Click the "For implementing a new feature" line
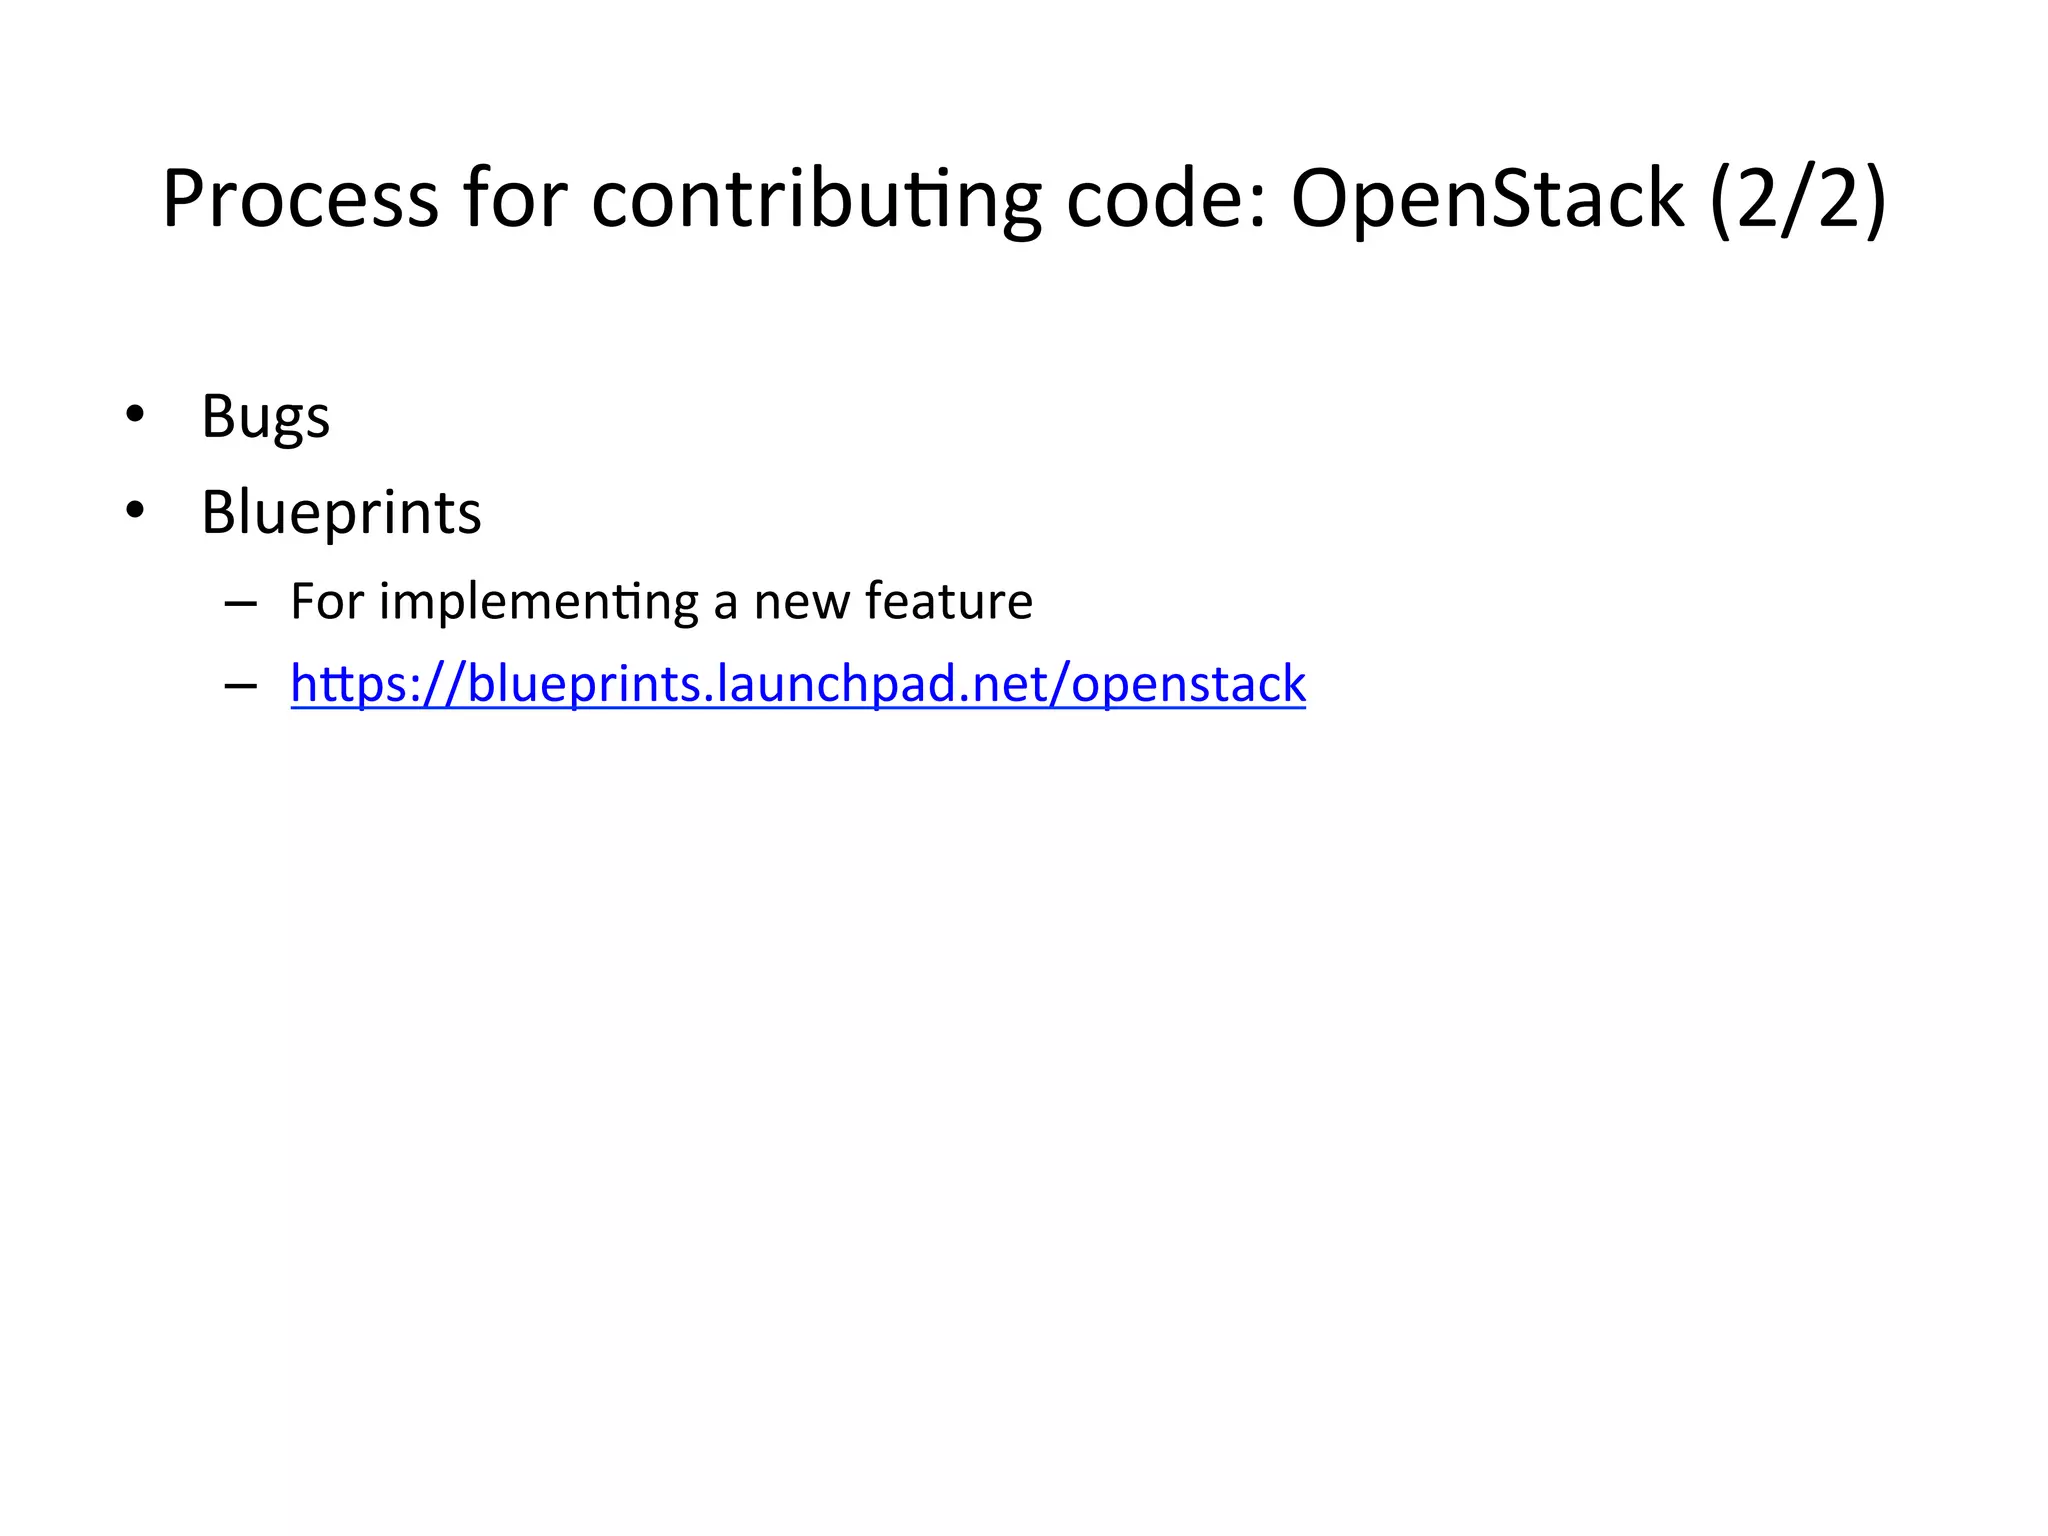 pos(661,601)
